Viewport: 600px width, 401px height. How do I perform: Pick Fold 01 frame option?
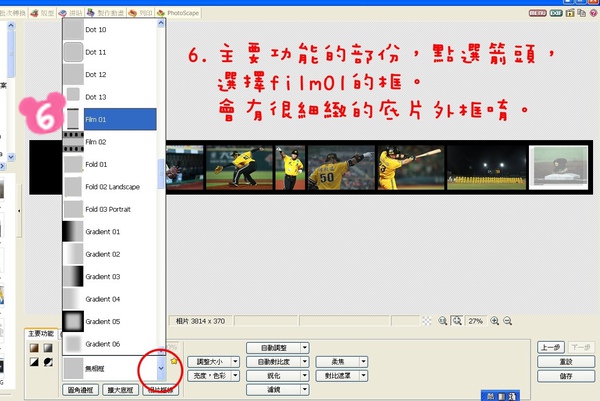pyautogui.click(x=109, y=164)
